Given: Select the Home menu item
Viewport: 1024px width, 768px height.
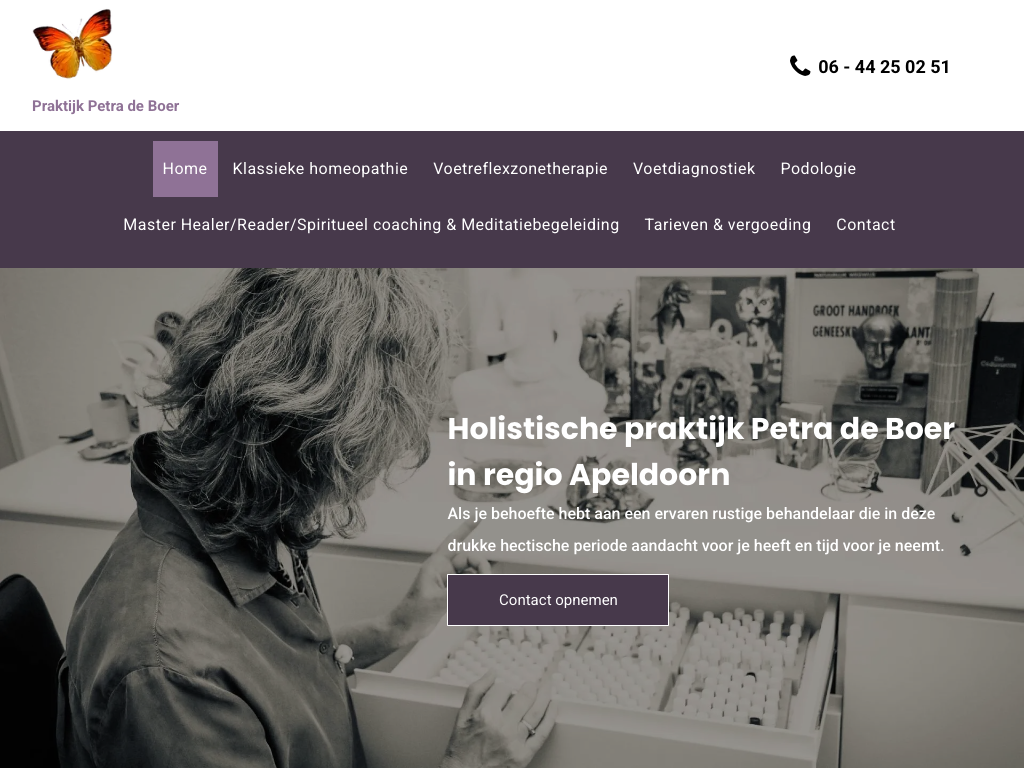Looking at the screenshot, I should 185,168.
